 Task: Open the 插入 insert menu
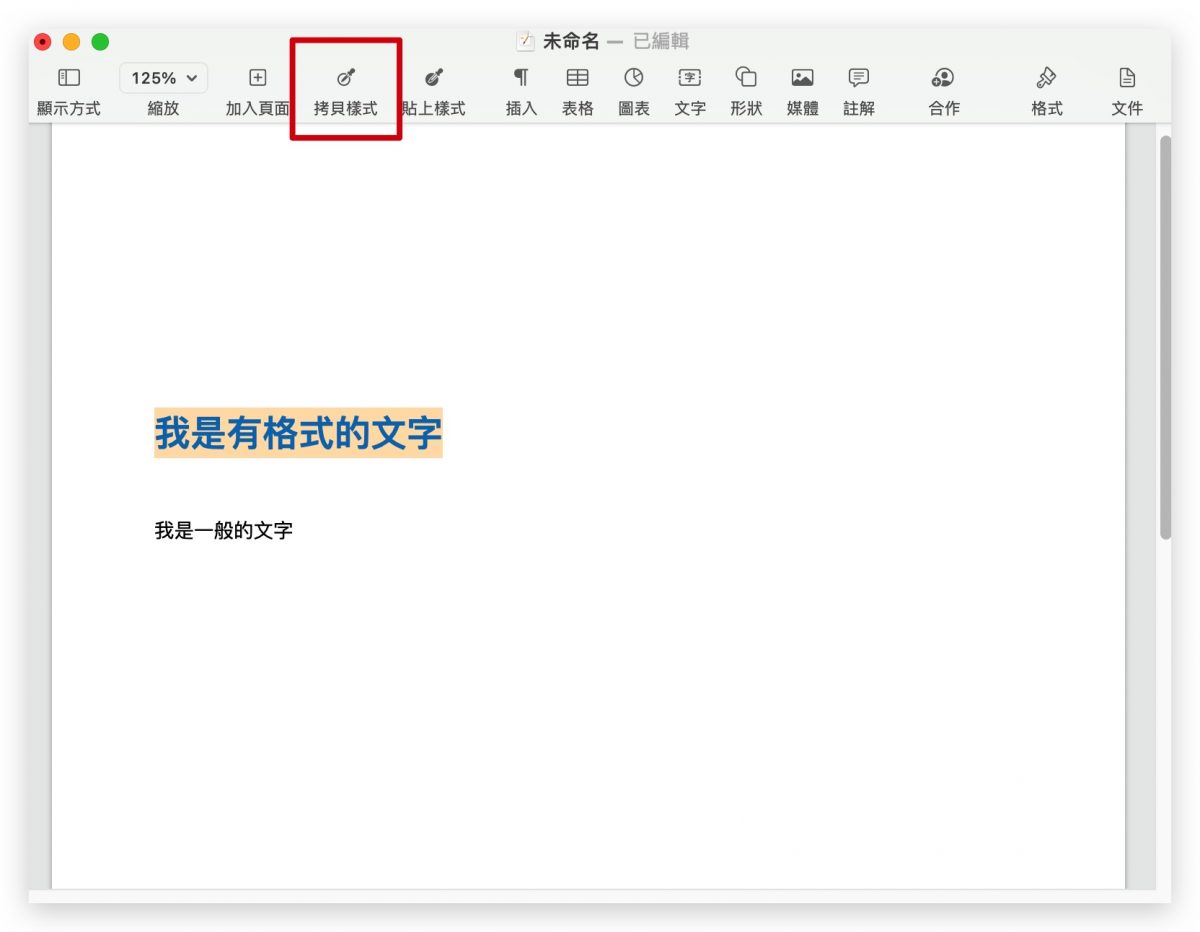[521, 91]
